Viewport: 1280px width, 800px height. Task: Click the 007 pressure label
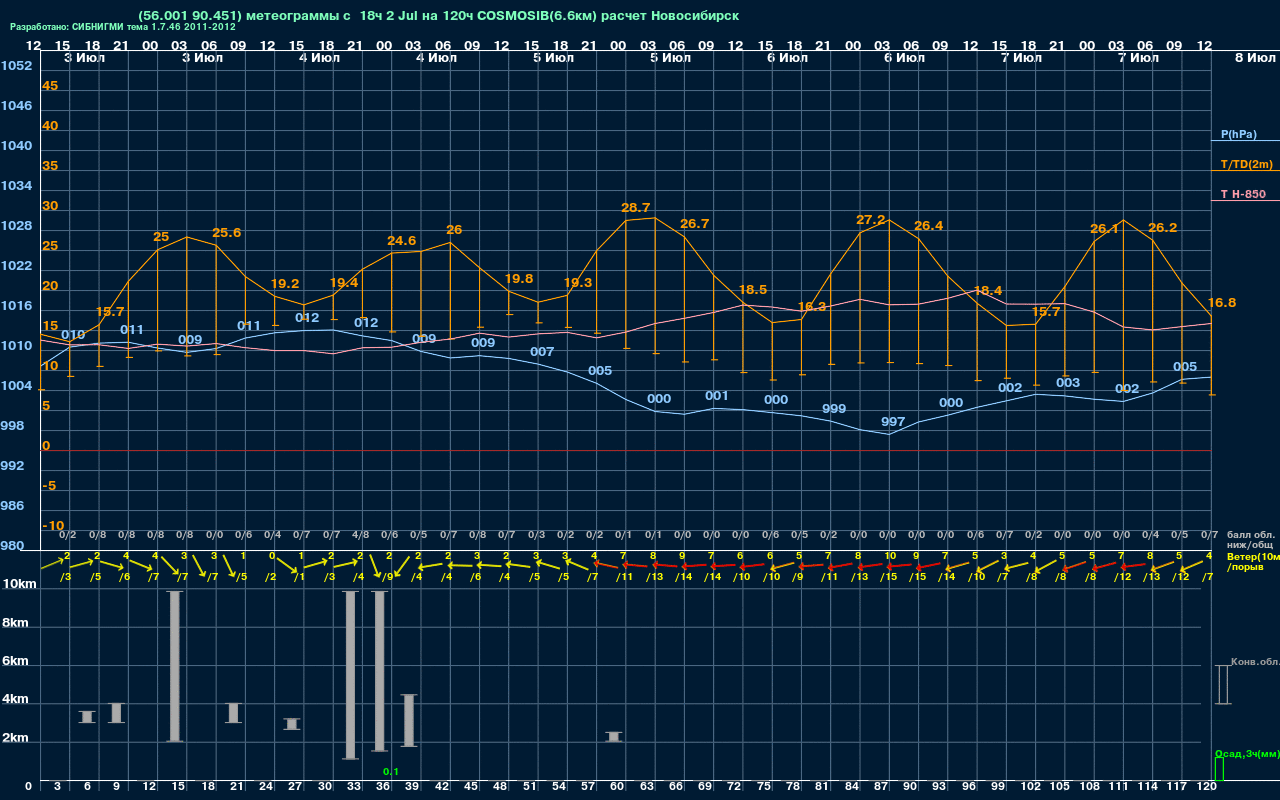coord(542,352)
